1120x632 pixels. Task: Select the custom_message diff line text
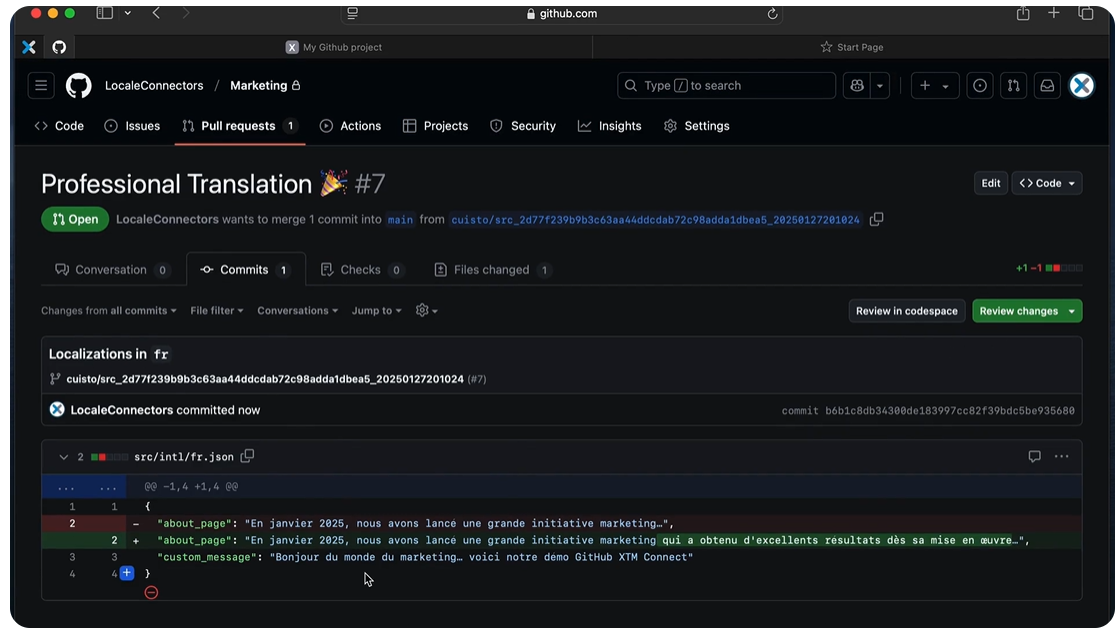425,557
